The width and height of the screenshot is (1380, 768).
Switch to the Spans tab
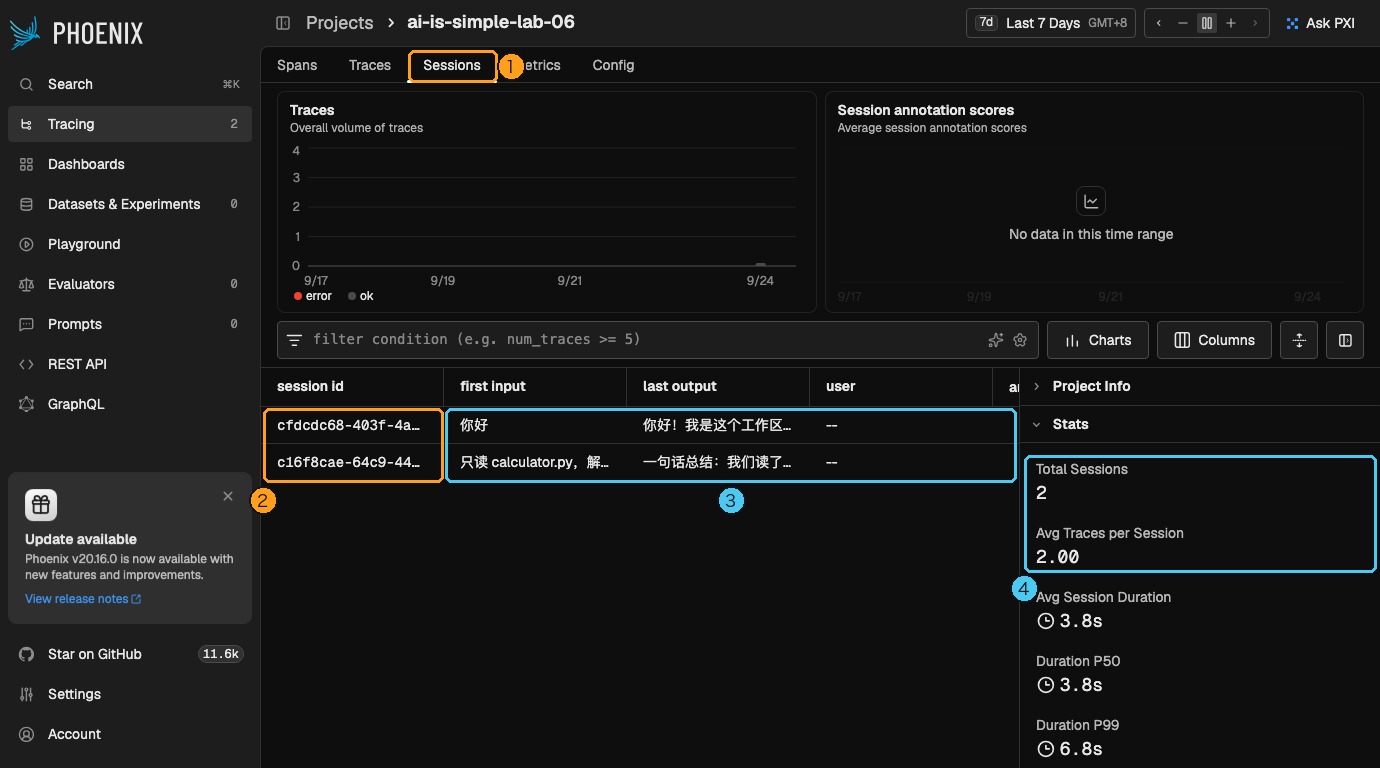297,65
